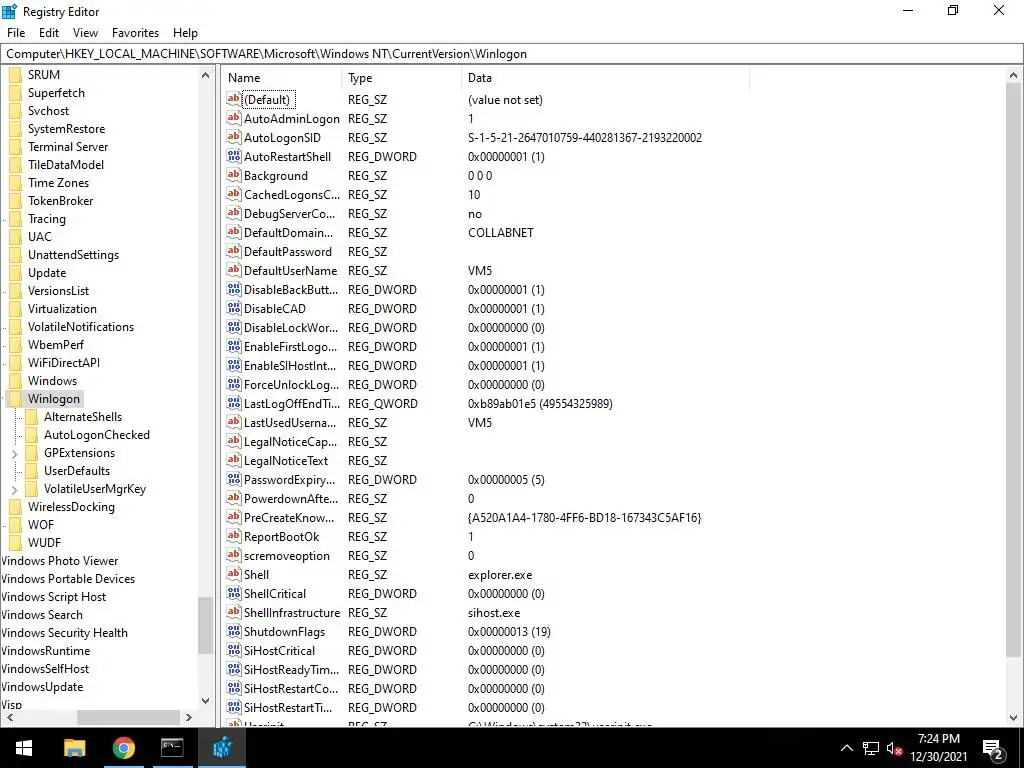Select the AutoLogonChecked subkey
The image size is (1024, 768).
tap(97, 435)
